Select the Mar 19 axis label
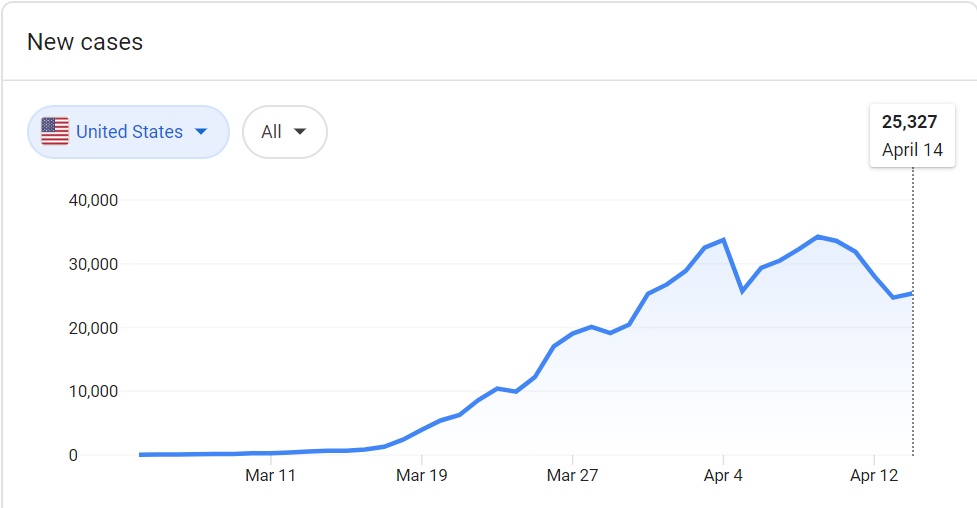This screenshot has width=977, height=508. coord(422,476)
